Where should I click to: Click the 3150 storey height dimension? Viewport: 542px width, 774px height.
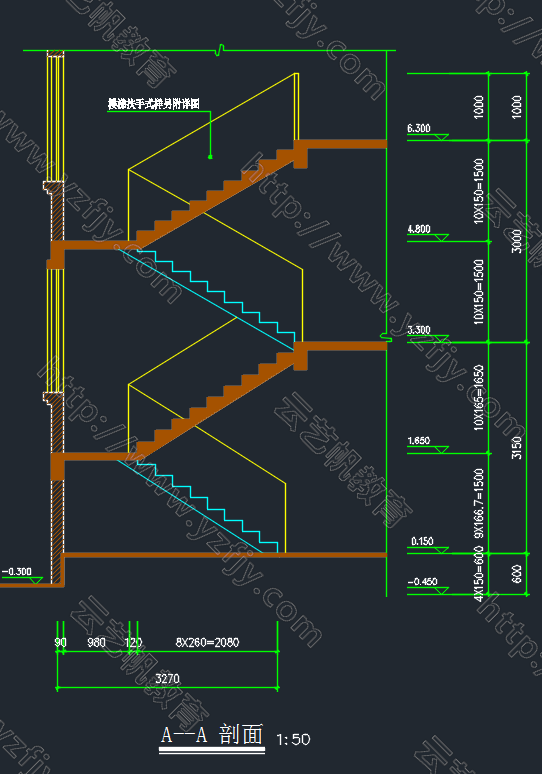516,448
